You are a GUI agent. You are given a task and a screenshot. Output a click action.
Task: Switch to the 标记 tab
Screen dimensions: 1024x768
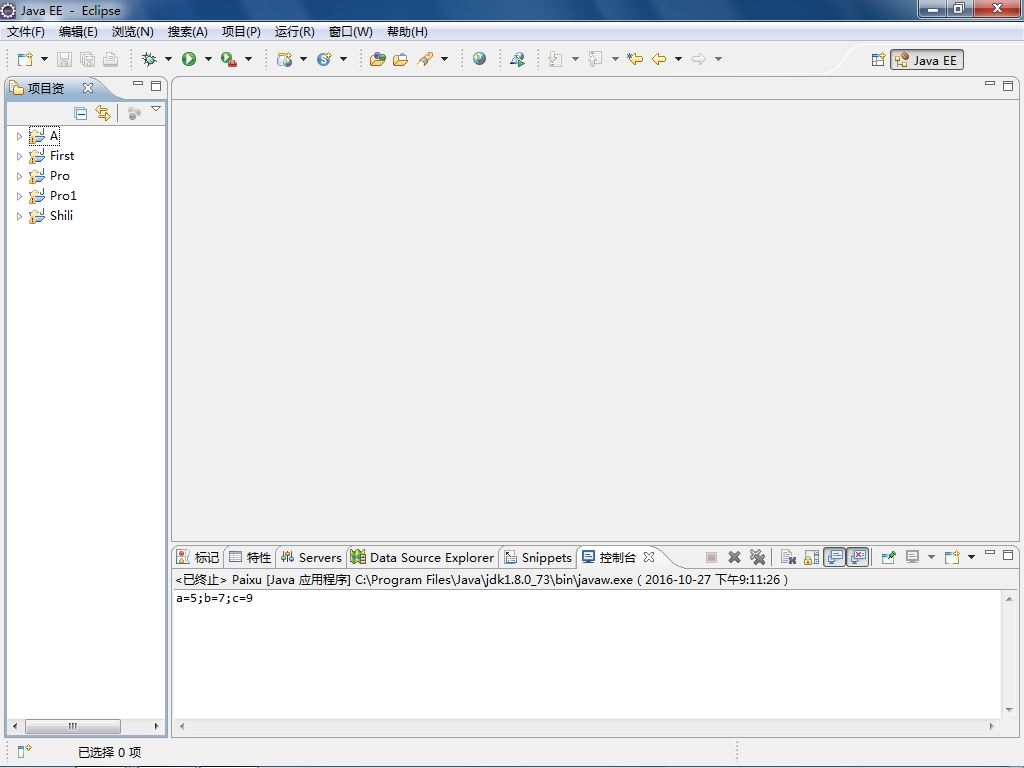[x=199, y=557]
